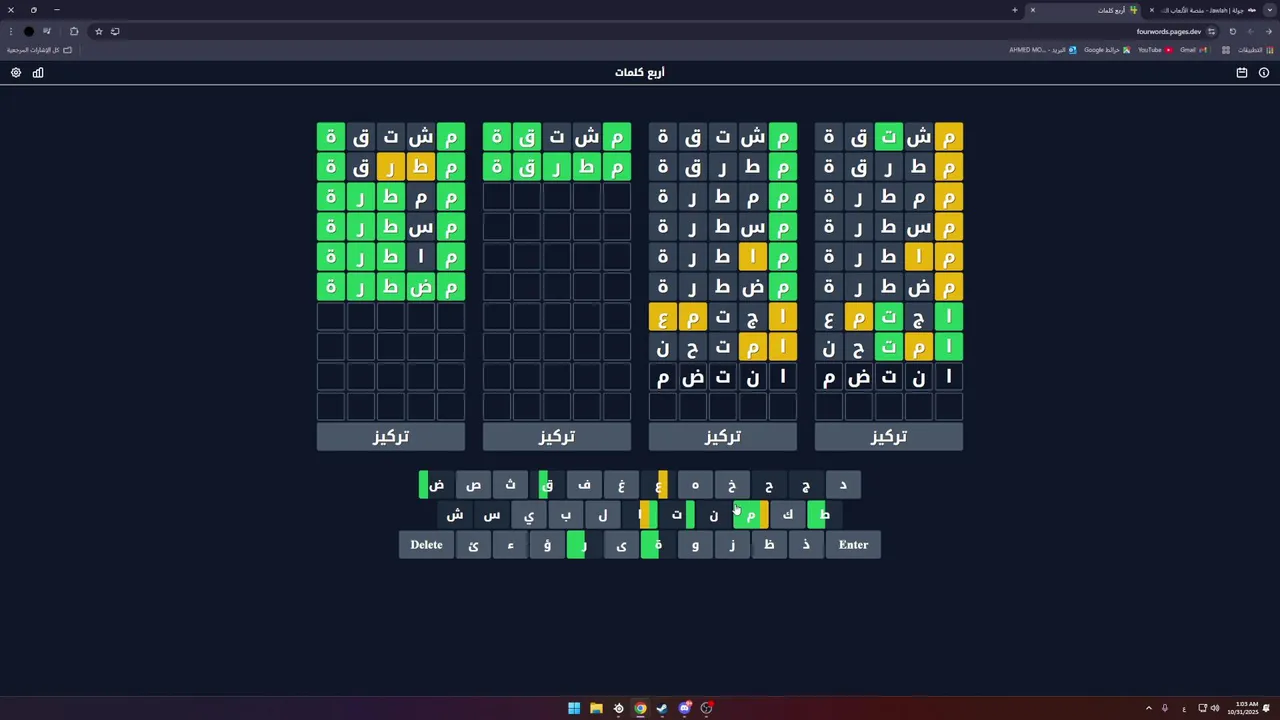This screenshot has width=1280, height=720.
Task: Tap the ط key on game keyboard
Action: [x=825, y=515]
